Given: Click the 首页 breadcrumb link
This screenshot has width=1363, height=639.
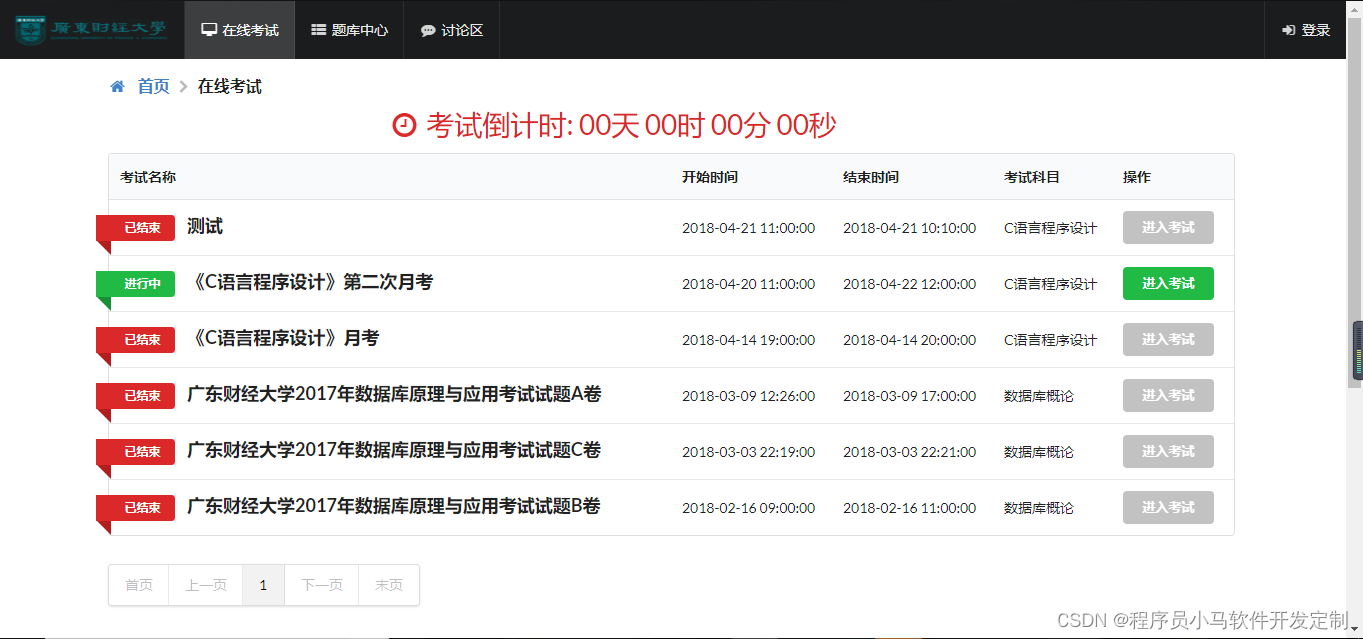Looking at the screenshot, I should click(x=152, y=86).
